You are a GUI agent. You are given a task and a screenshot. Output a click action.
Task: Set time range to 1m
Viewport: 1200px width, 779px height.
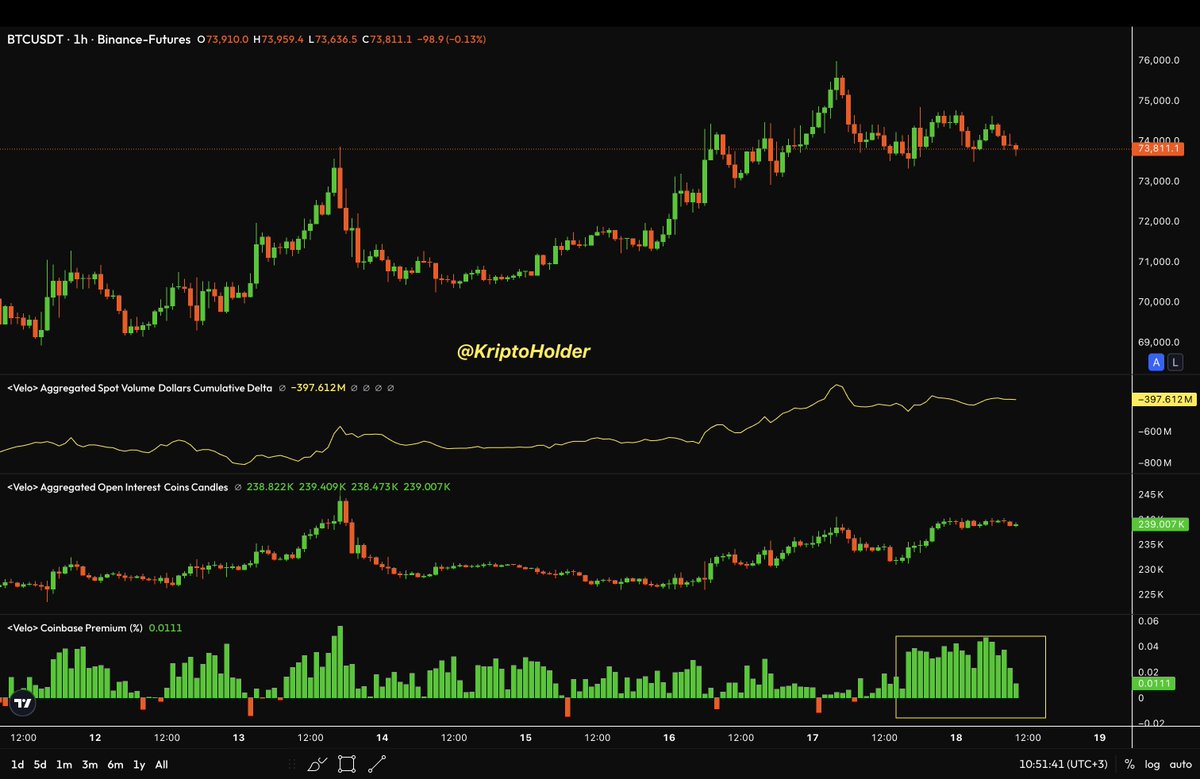pyautogui.click(x=64, y=764)
